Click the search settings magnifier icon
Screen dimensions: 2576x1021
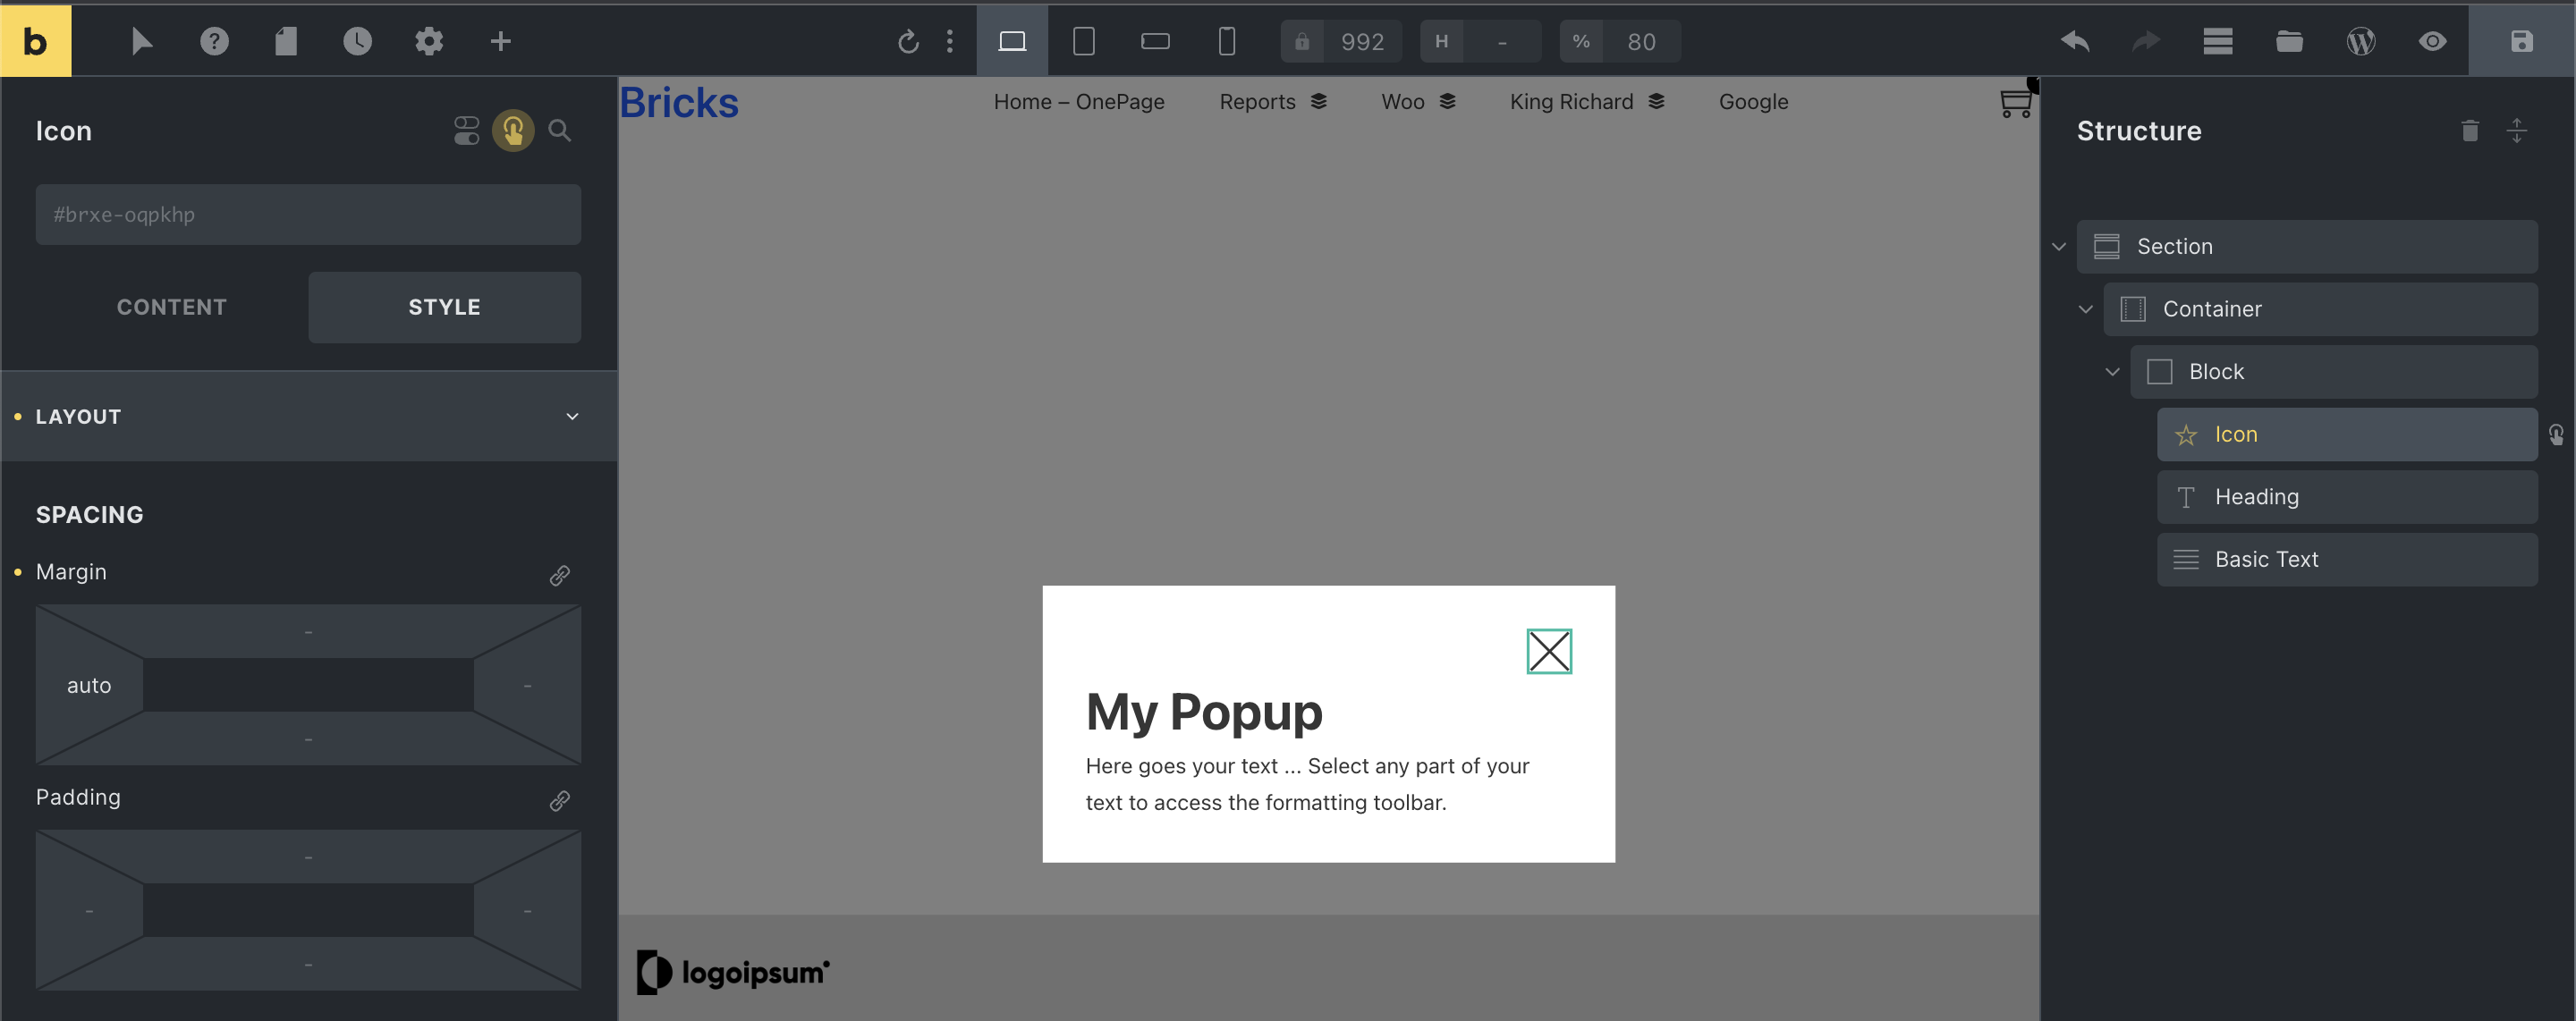[560, 131]
